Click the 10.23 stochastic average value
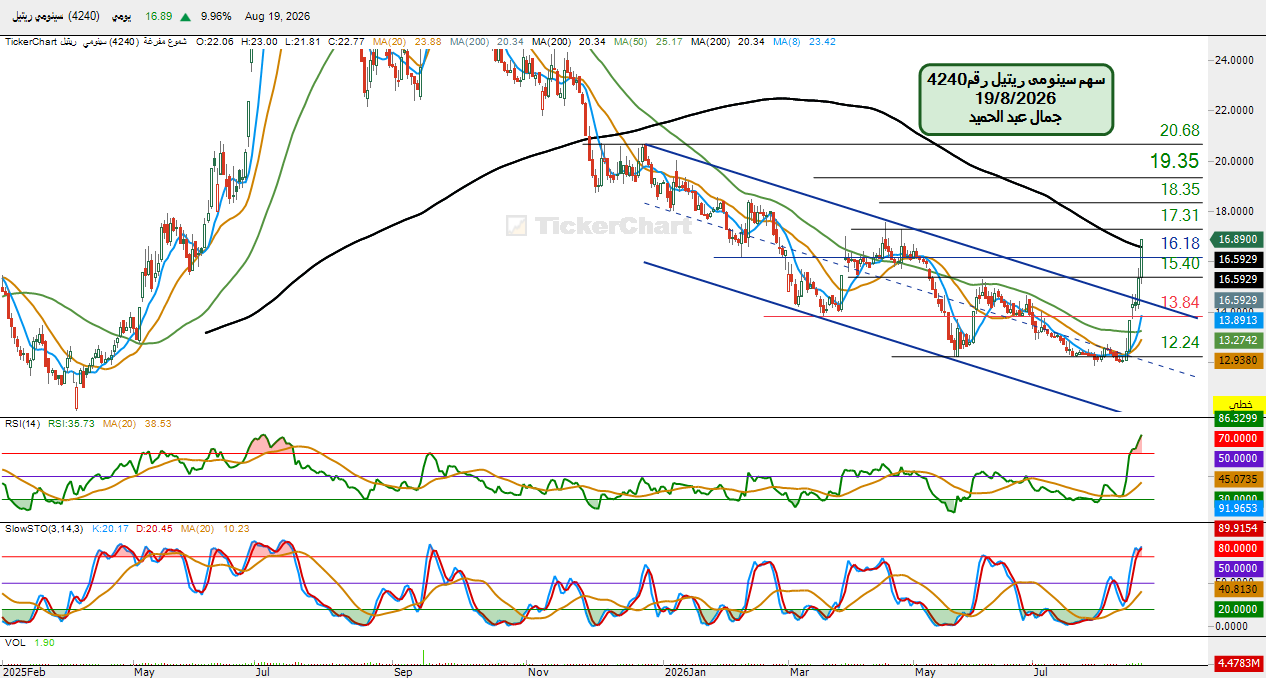Image resolution: width=1266 pixels, height=678 pixels. [235, 528]
